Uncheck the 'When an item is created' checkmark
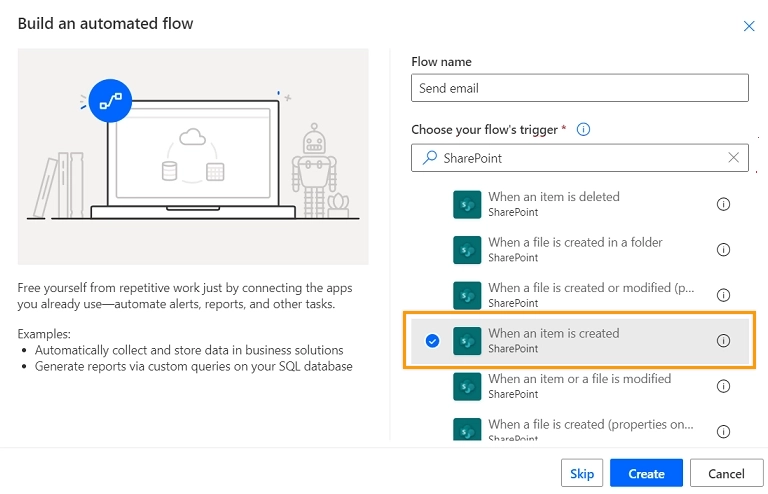Image resolution: width=768 pixels, height=494 pixels. point(432,341)
